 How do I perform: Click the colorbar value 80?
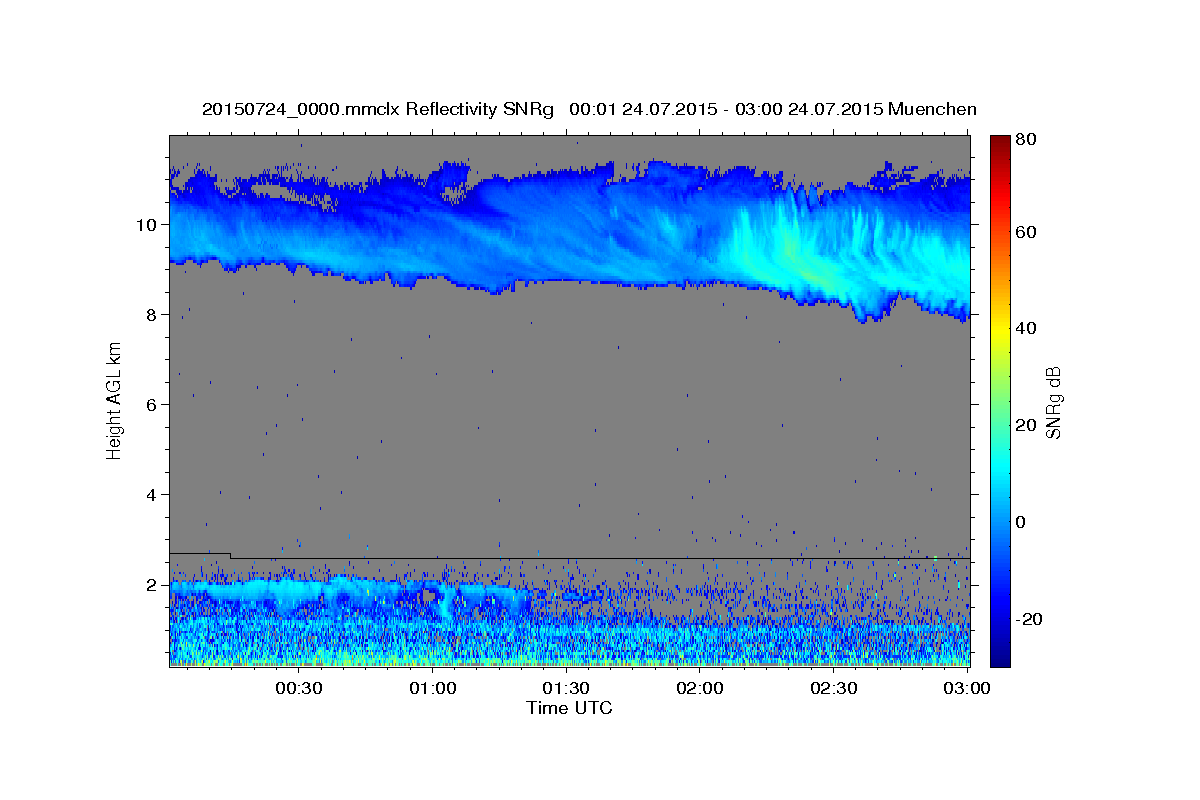[1028, 140]
